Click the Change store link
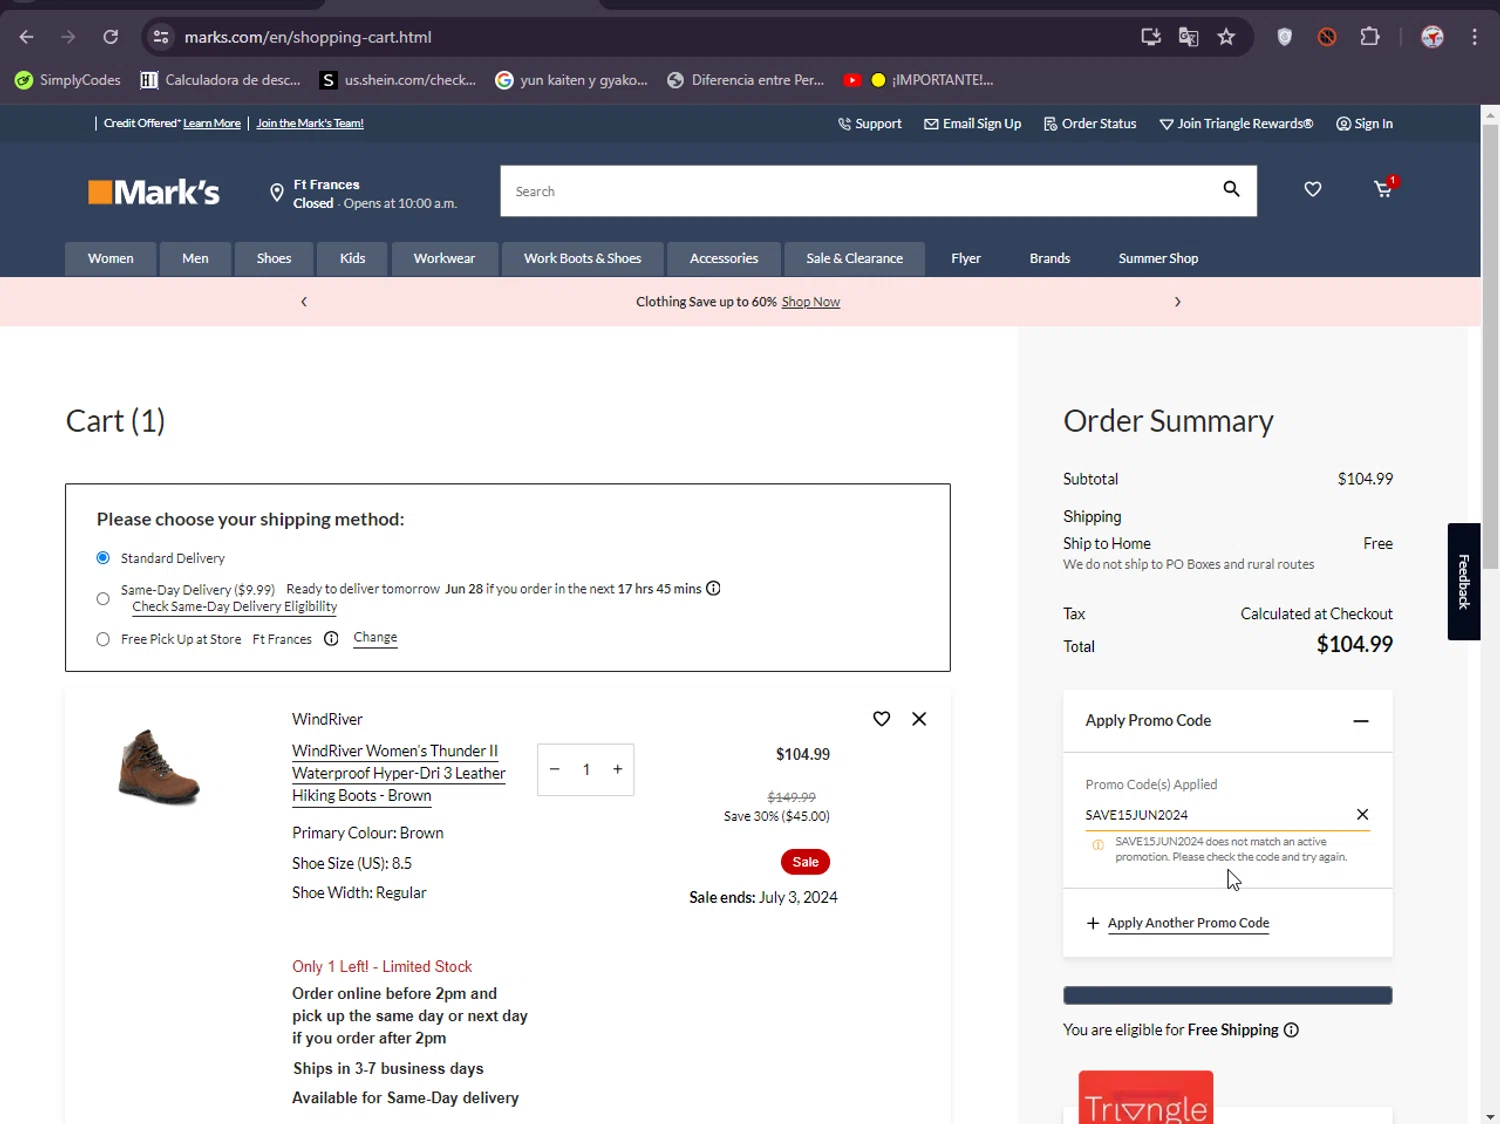The height and width of the screenshot is (1124, 1500). click(x=375, y=638)
